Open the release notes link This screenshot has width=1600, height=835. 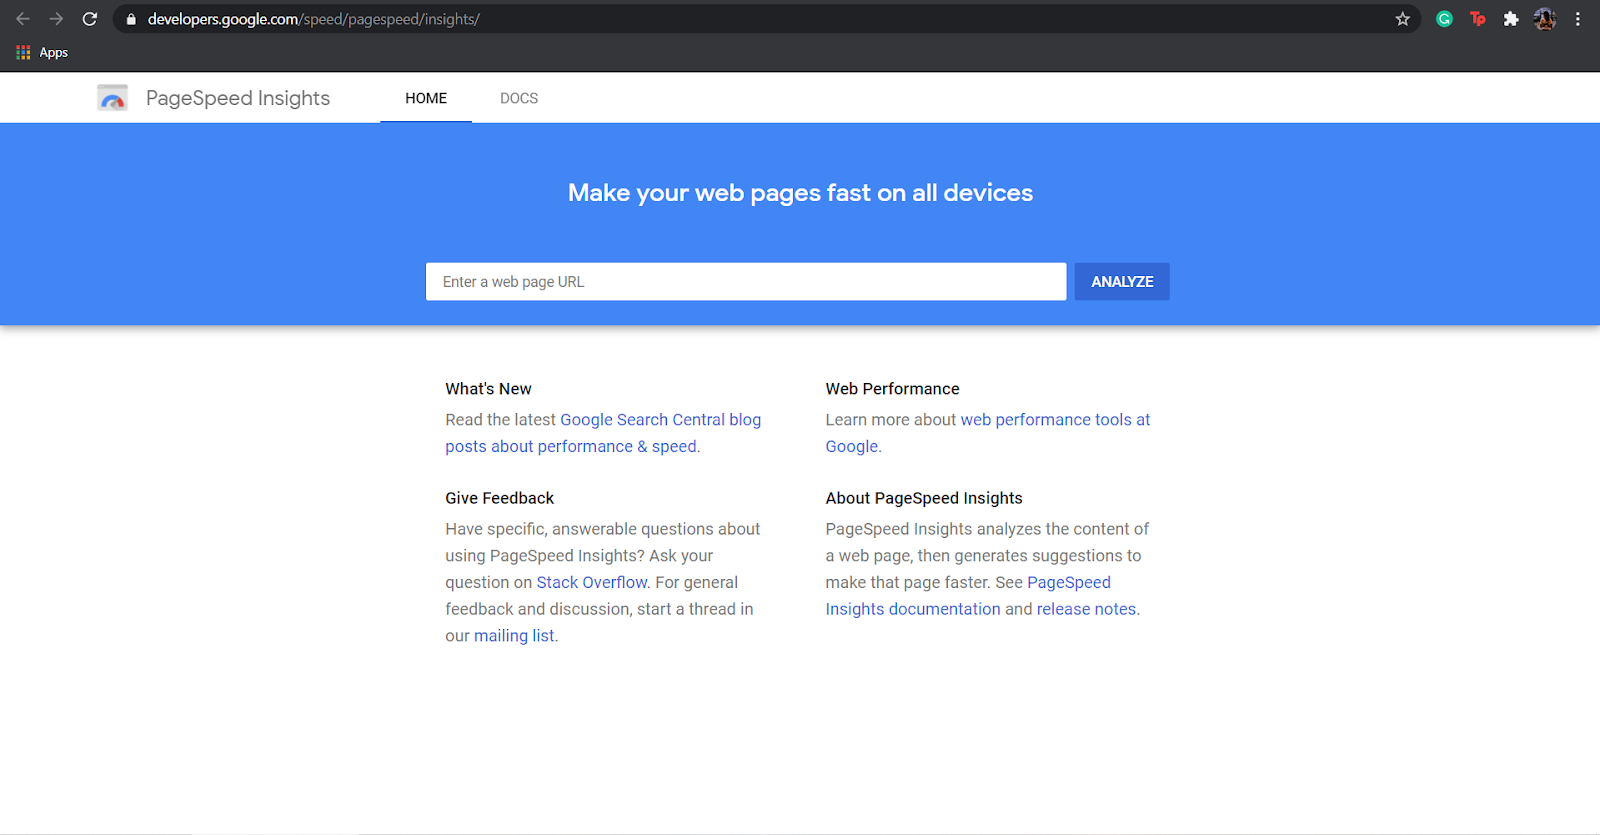click(x=1087, y=609)
